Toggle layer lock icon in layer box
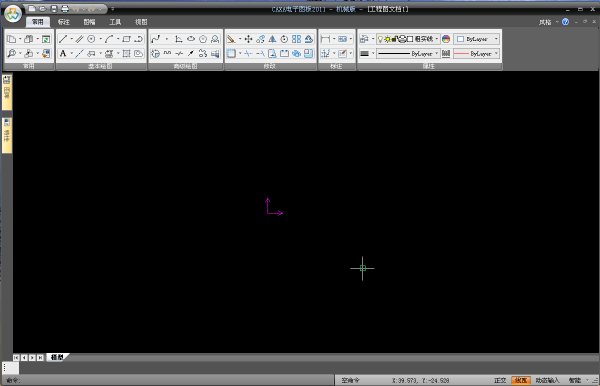The height and width of the screenshot is (386, 600). tap(394, 39)
